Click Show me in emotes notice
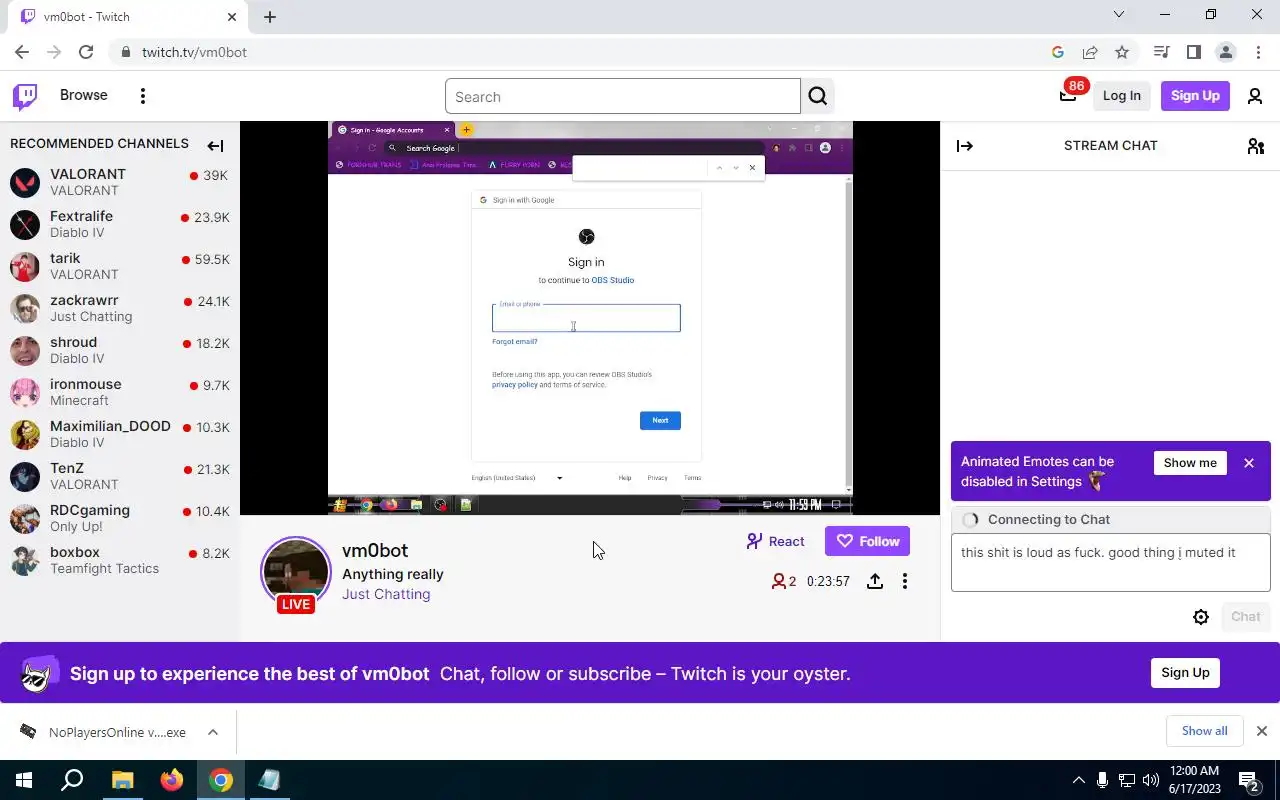The height and width of the screenshot is (800, 1280). [x=1190, y=463]
